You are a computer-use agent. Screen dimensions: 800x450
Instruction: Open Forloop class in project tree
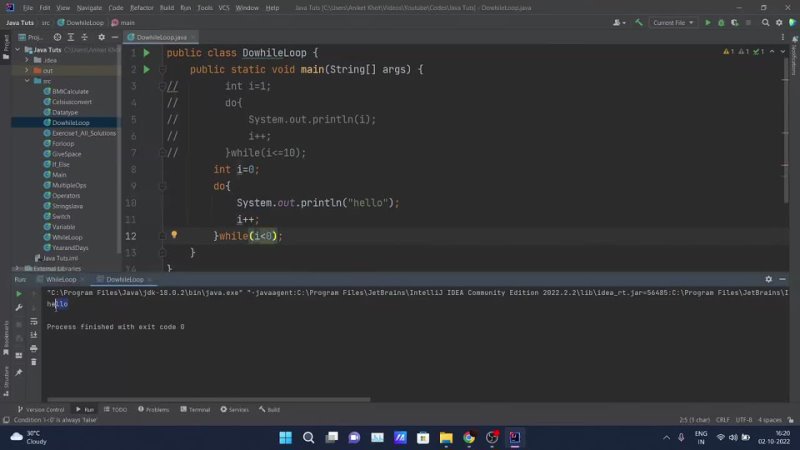pyautogui.click(x=63, y=143)
